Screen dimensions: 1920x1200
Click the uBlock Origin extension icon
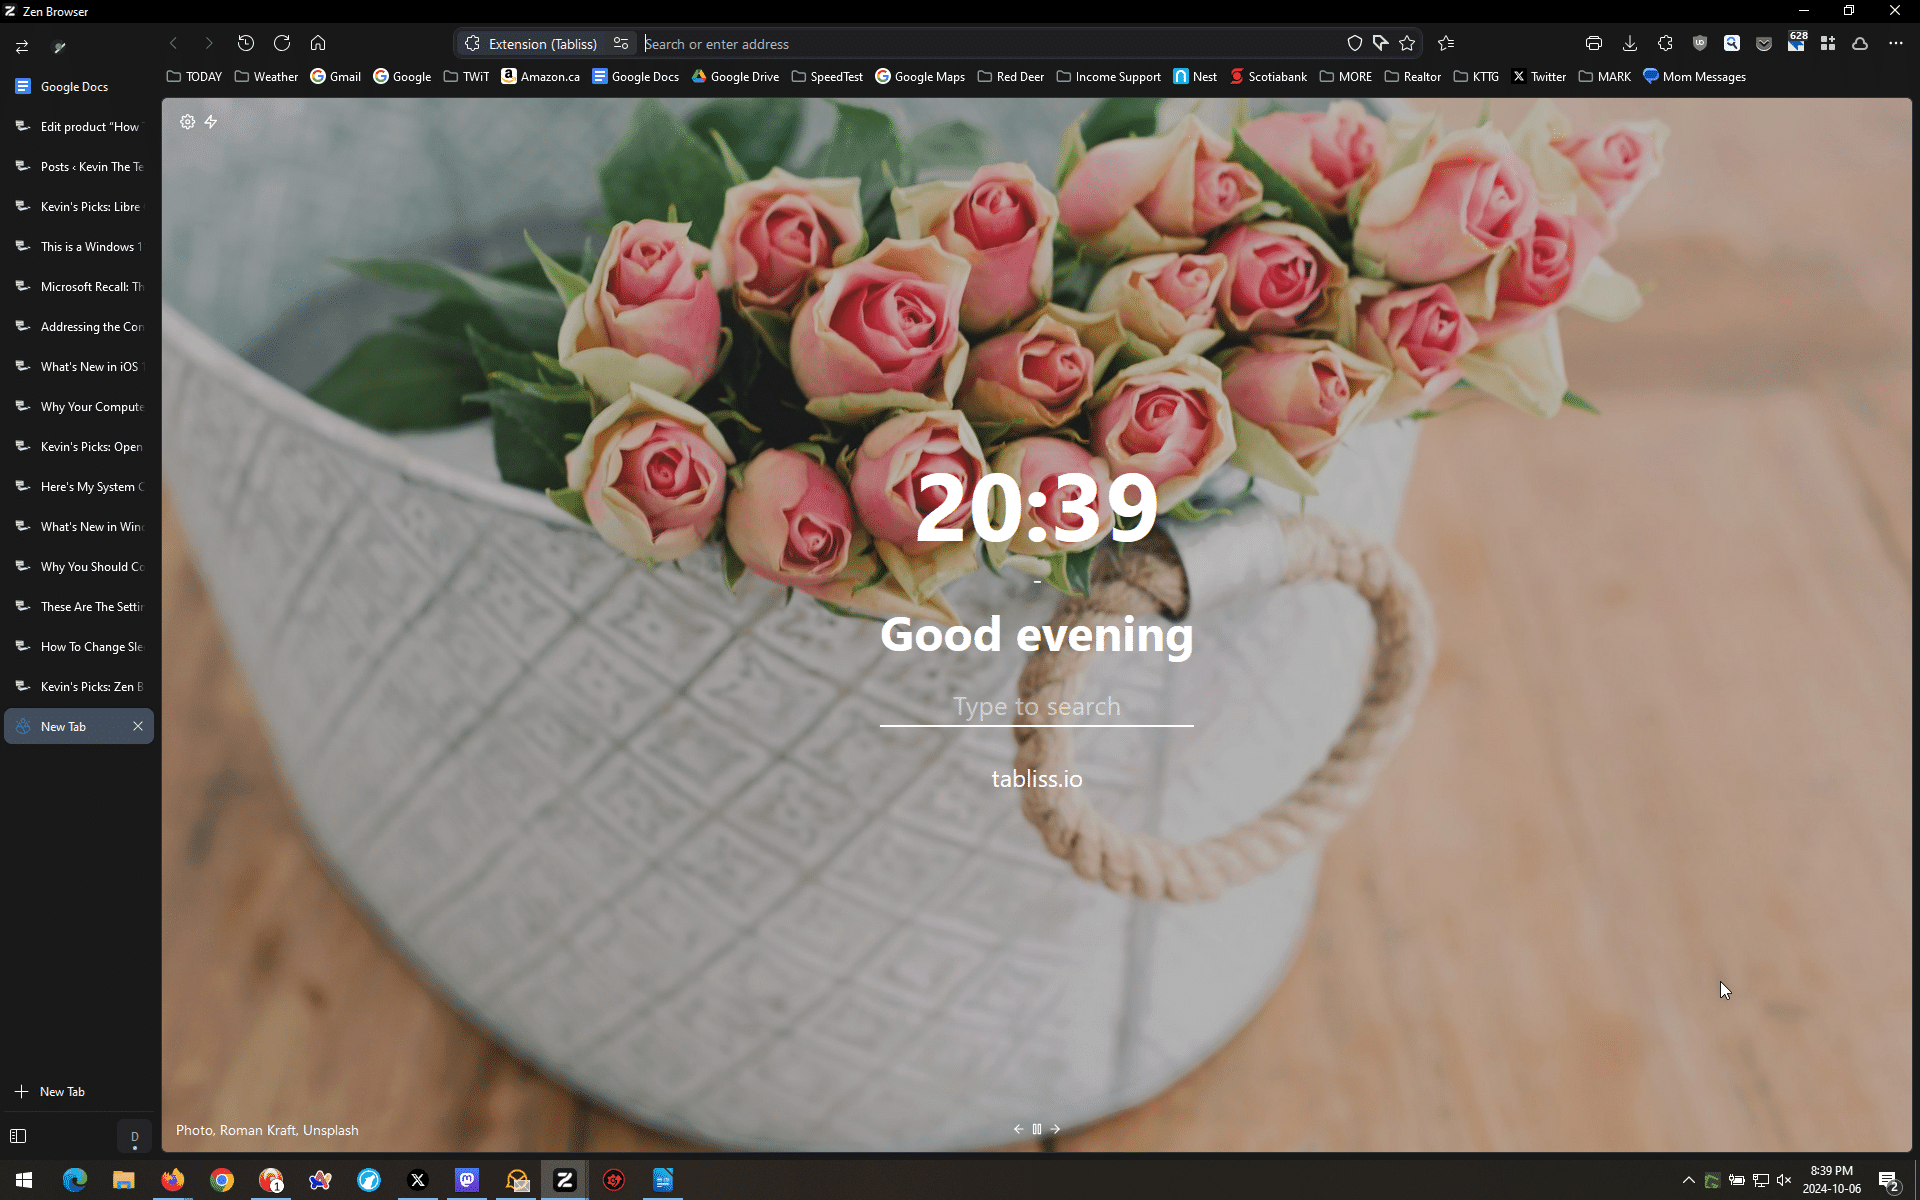(1699, 43)
